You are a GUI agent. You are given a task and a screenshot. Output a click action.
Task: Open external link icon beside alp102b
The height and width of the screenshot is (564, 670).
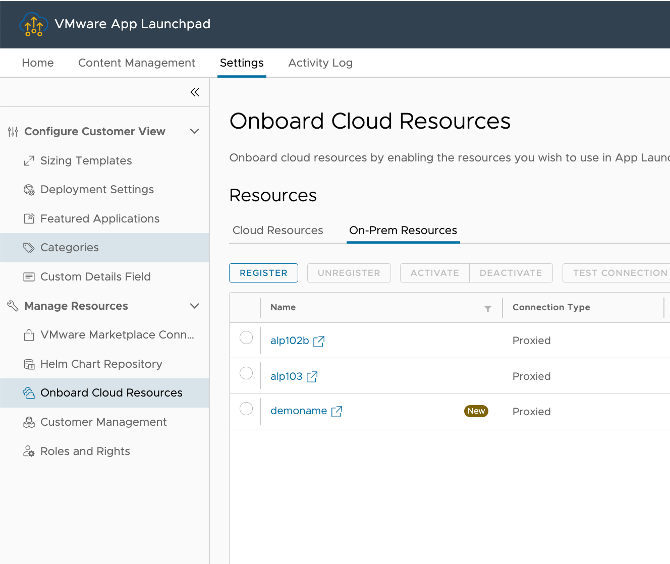(x=319, y=341)
